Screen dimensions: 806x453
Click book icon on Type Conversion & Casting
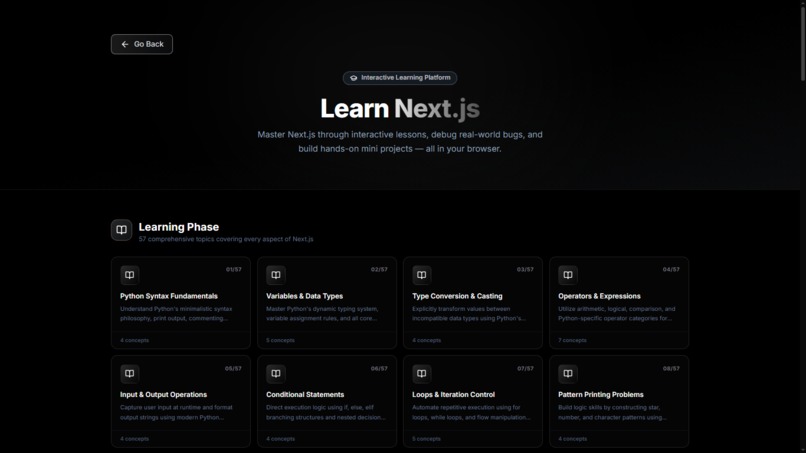coord(422,275)
